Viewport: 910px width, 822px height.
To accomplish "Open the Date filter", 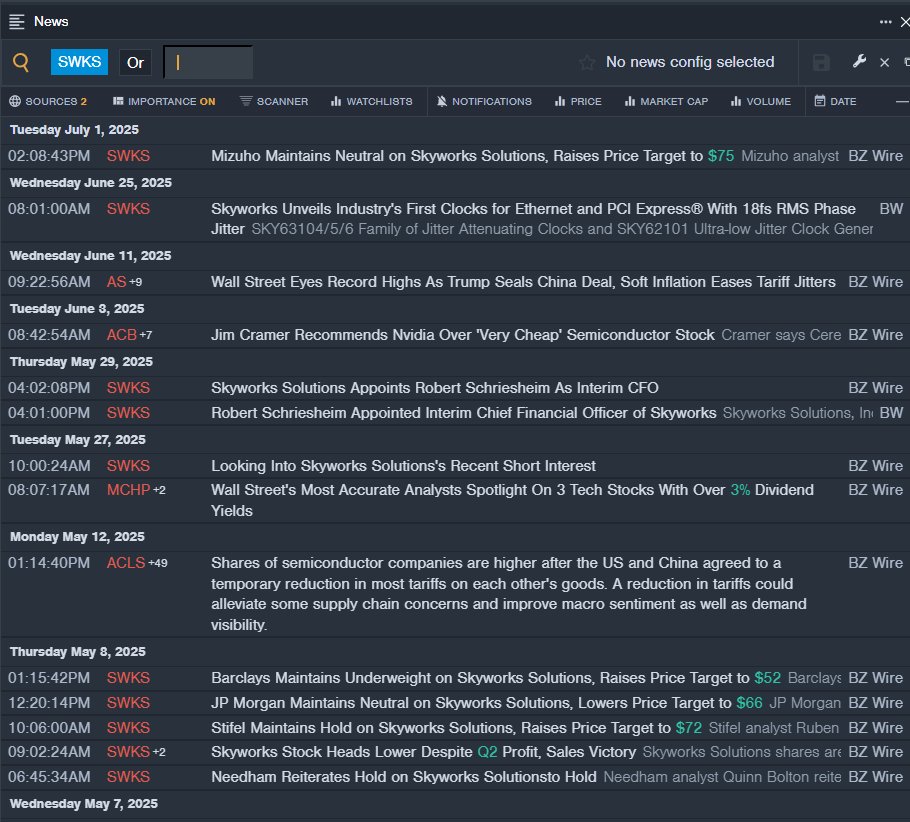I will pyautogui.click(x=835, y=101).
